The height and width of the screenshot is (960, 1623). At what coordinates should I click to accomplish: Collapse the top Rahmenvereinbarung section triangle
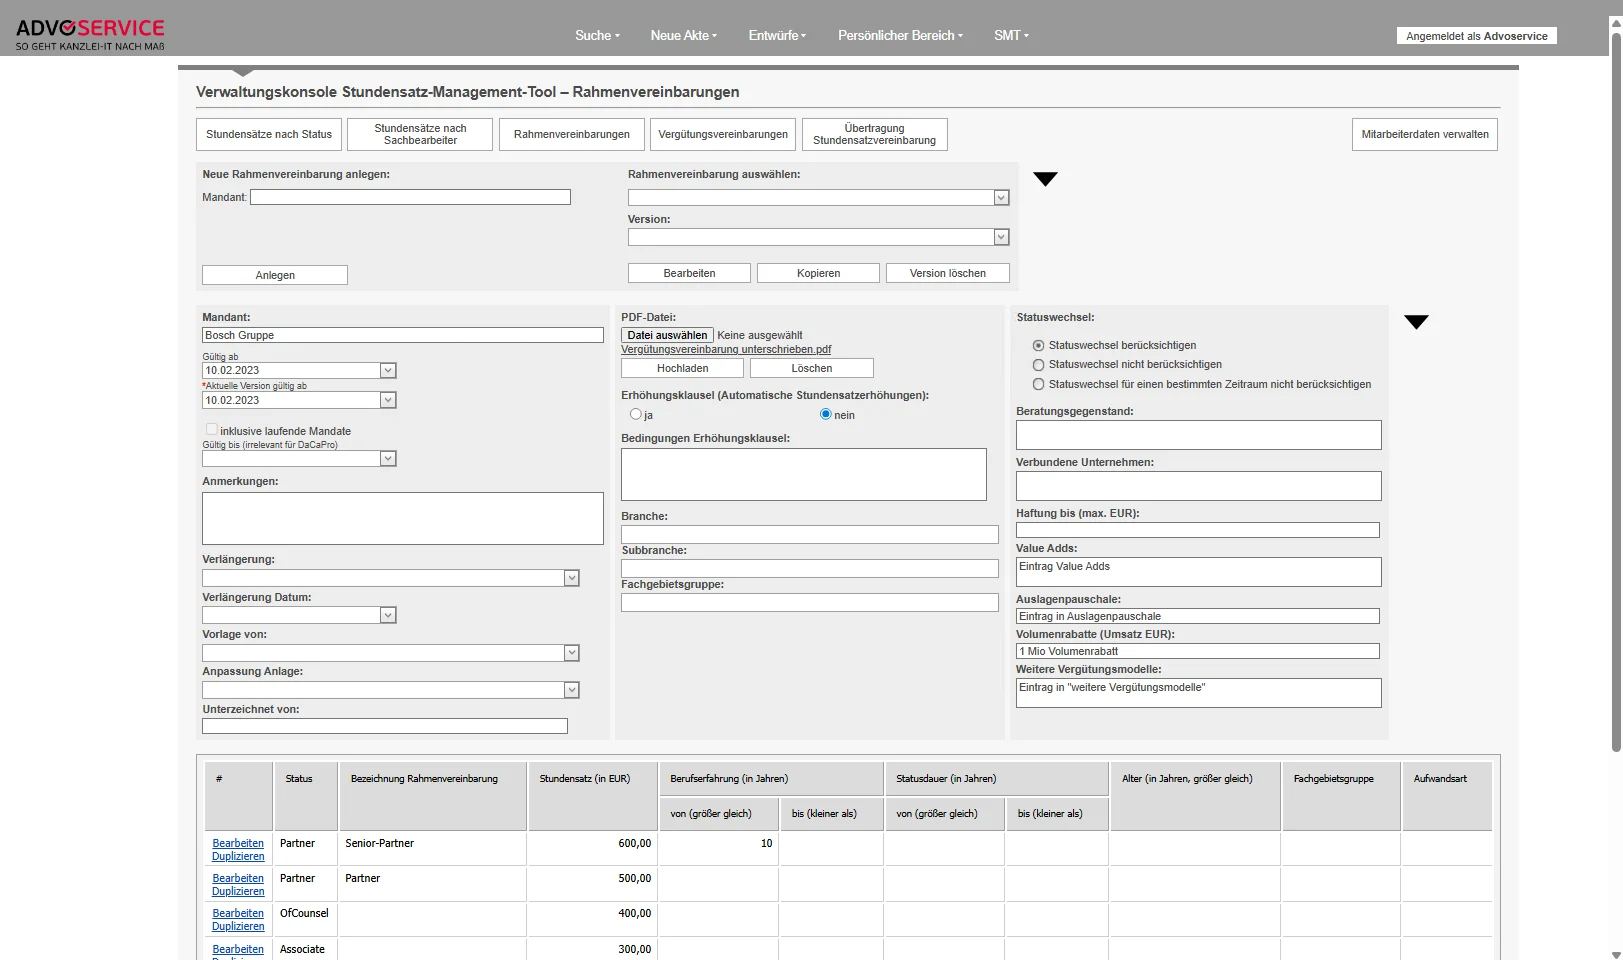pyautogui.click(x=1045, y=179)
